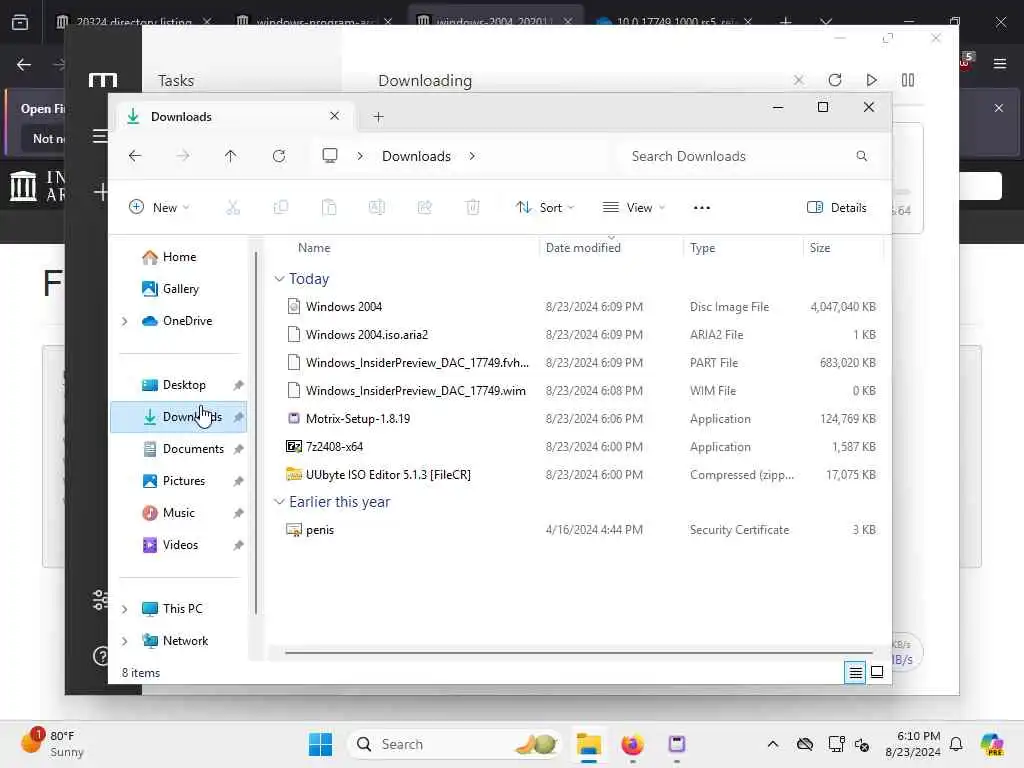Go up one folder level with up arrow
The height and width of the screenshot is (768, 1024).
231,156
